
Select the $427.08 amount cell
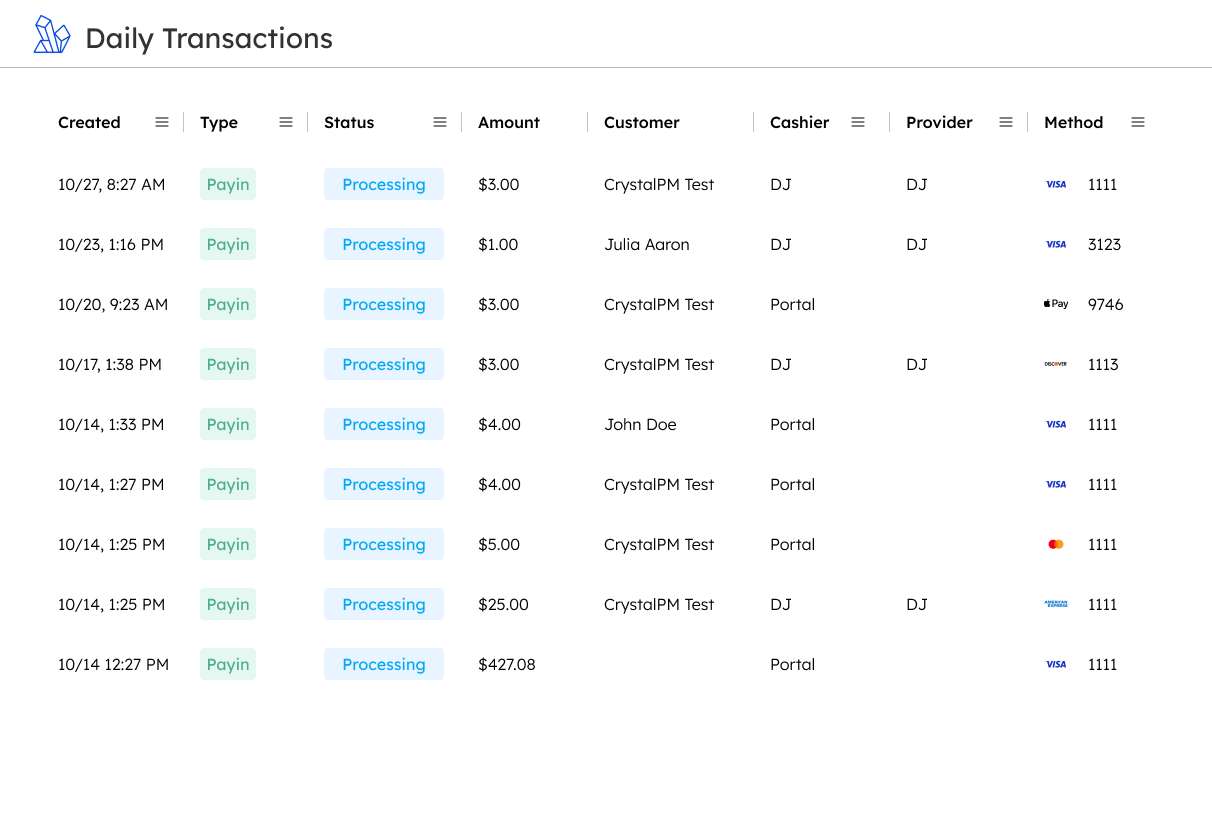[x=507, y=664]
